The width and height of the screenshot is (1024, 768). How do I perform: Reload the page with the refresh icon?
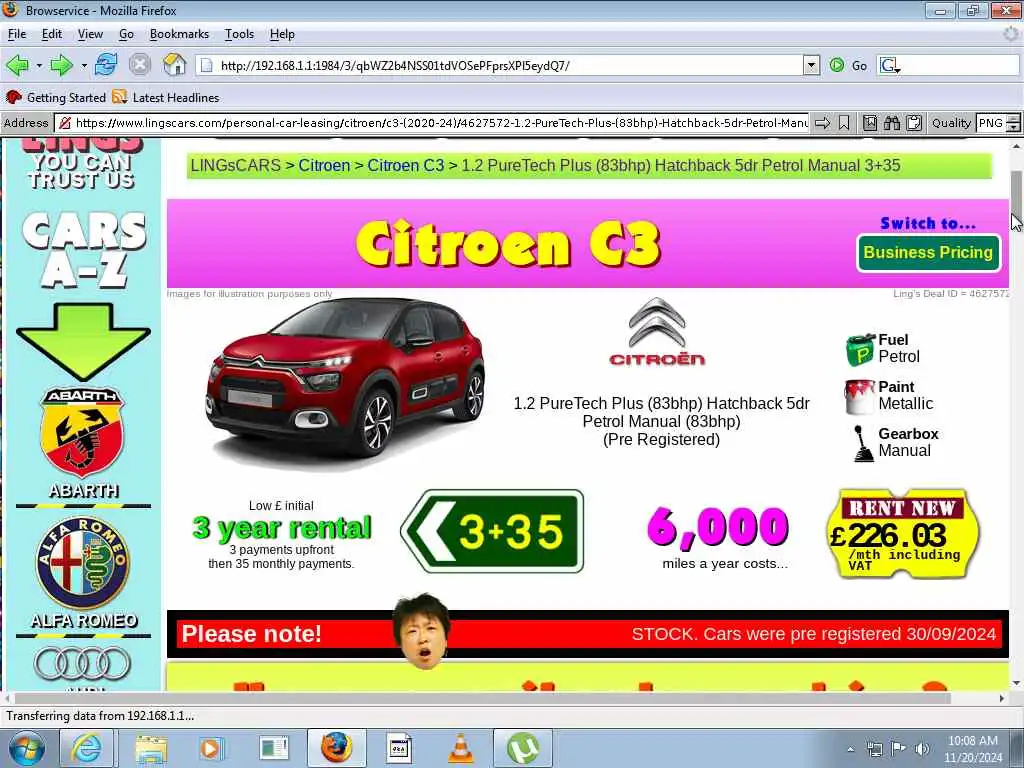[106, 65]
